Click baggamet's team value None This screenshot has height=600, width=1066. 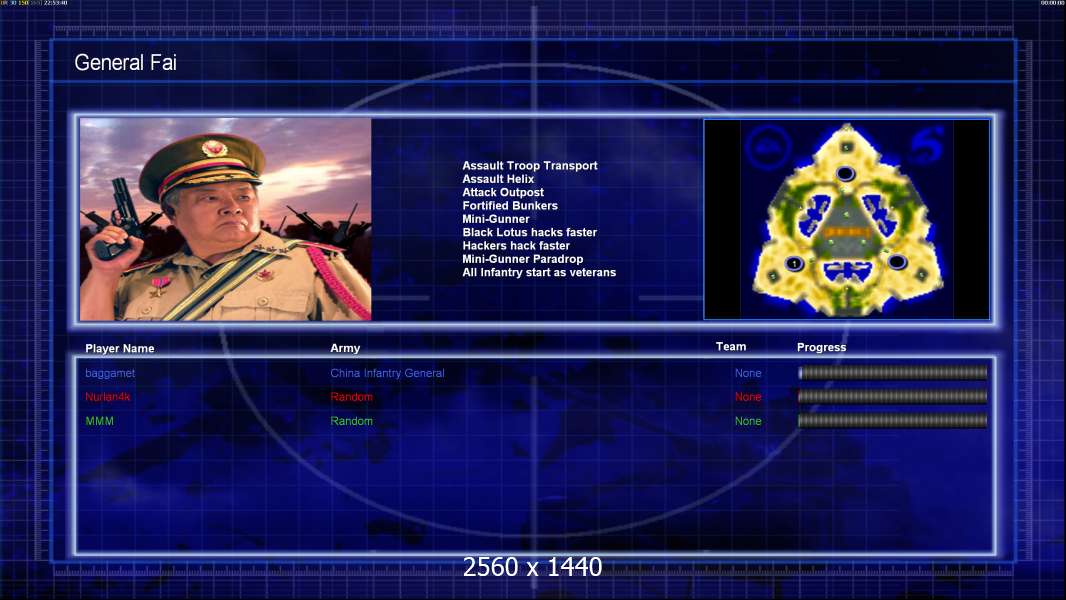[748, 373]
